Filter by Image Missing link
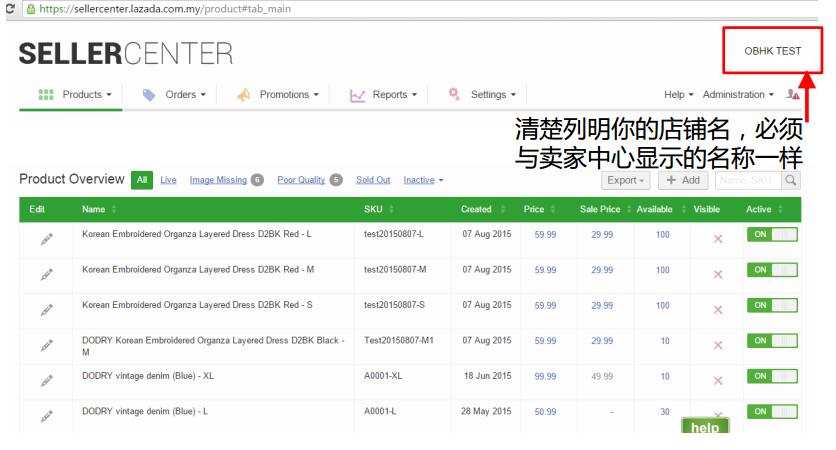836x450 pixels. click(218, 180)
